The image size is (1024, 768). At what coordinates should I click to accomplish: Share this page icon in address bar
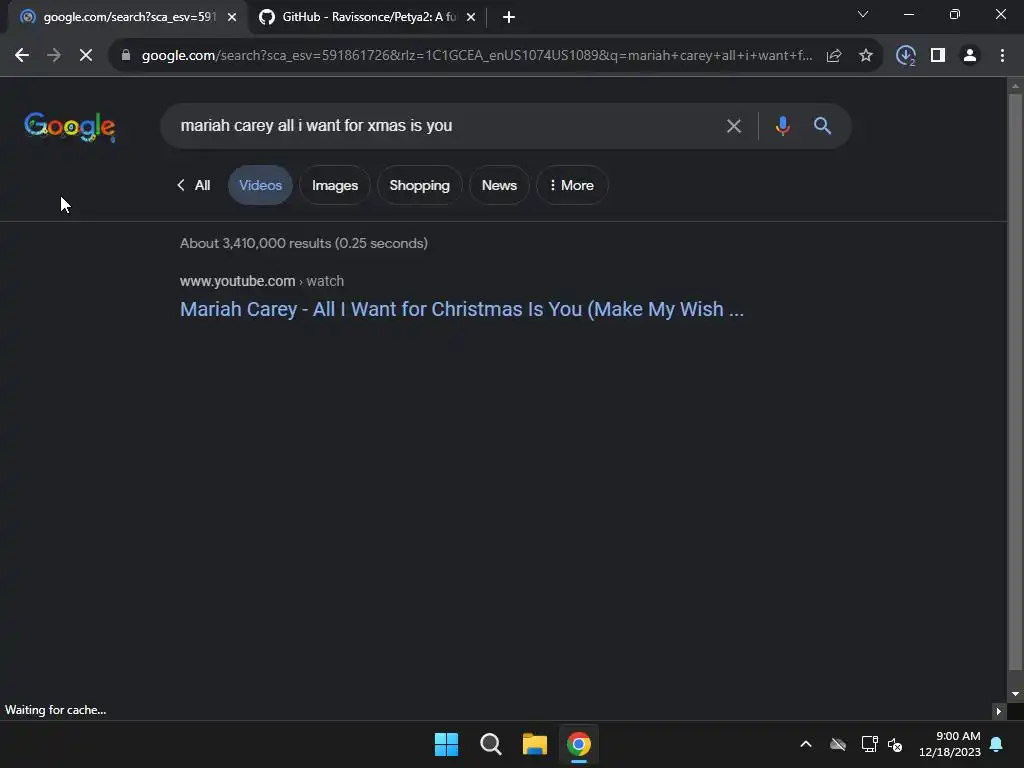click(x=834, y=56)
